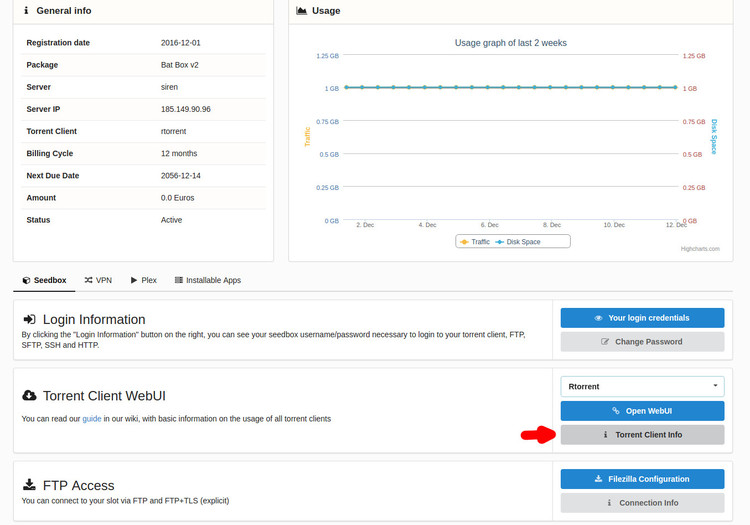Screen dimensions: 750x525
Task: Click the pencil icon beside Change Password
Action: point(605,341)
